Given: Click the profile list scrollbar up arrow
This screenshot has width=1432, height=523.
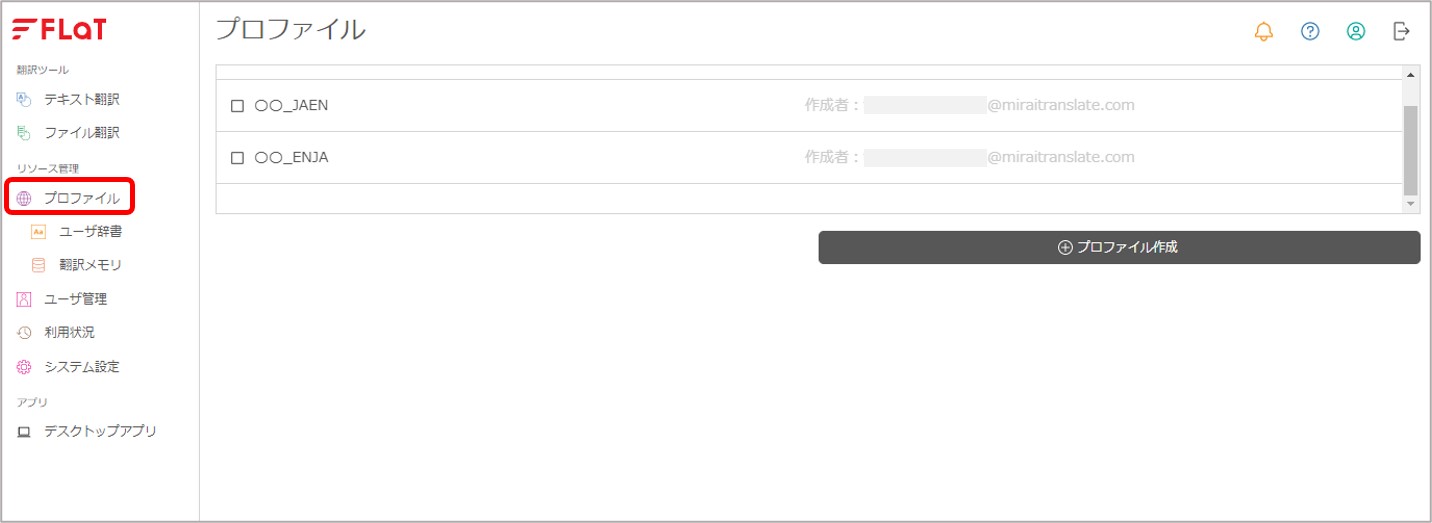Looking at the screenshot, I should (1411, 75).
